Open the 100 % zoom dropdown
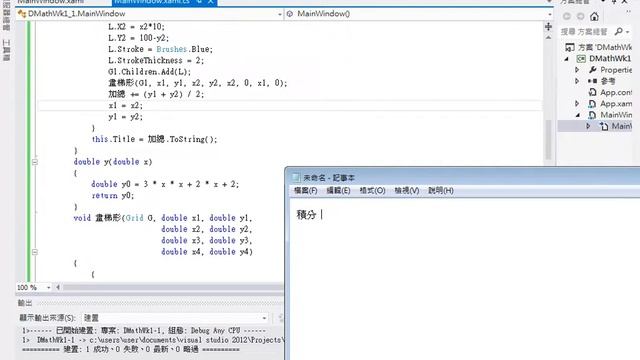The height and width of the screenshot is (360, 640). pyautogui.click(x=49, y=287)
